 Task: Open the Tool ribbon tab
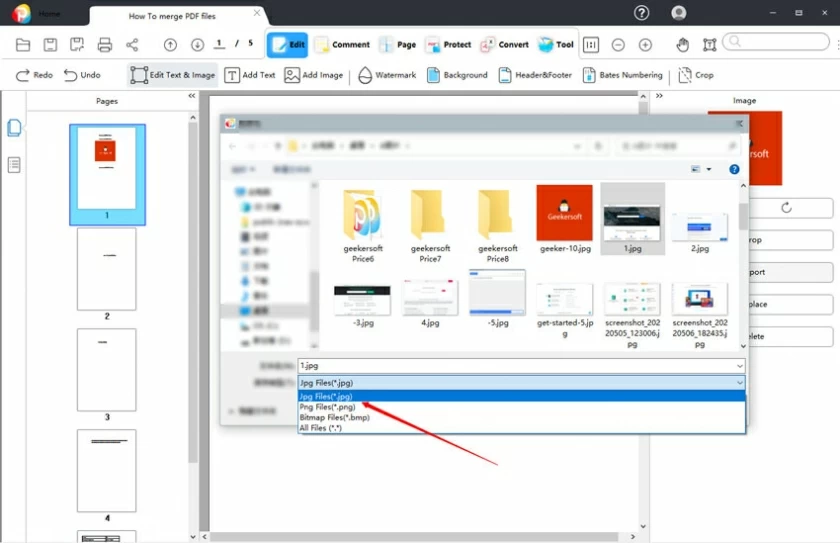point(556,45)
